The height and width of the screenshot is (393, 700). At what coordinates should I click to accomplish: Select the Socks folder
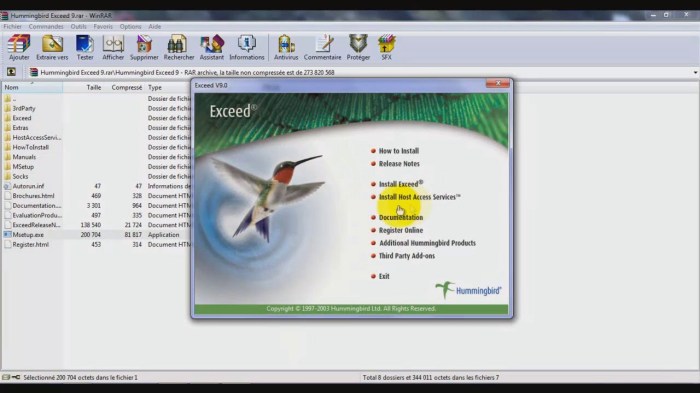pos(20,176)
